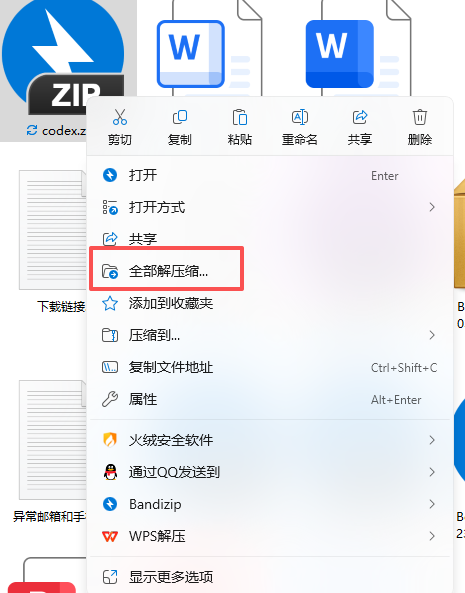Click the Share (共享) icon in top row
This screenshot has height=593, width=465.
point(360,117)
